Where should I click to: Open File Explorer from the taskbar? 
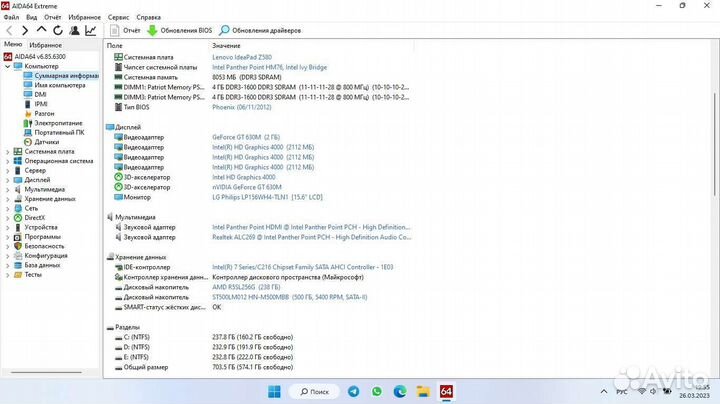tap(423, 392)
